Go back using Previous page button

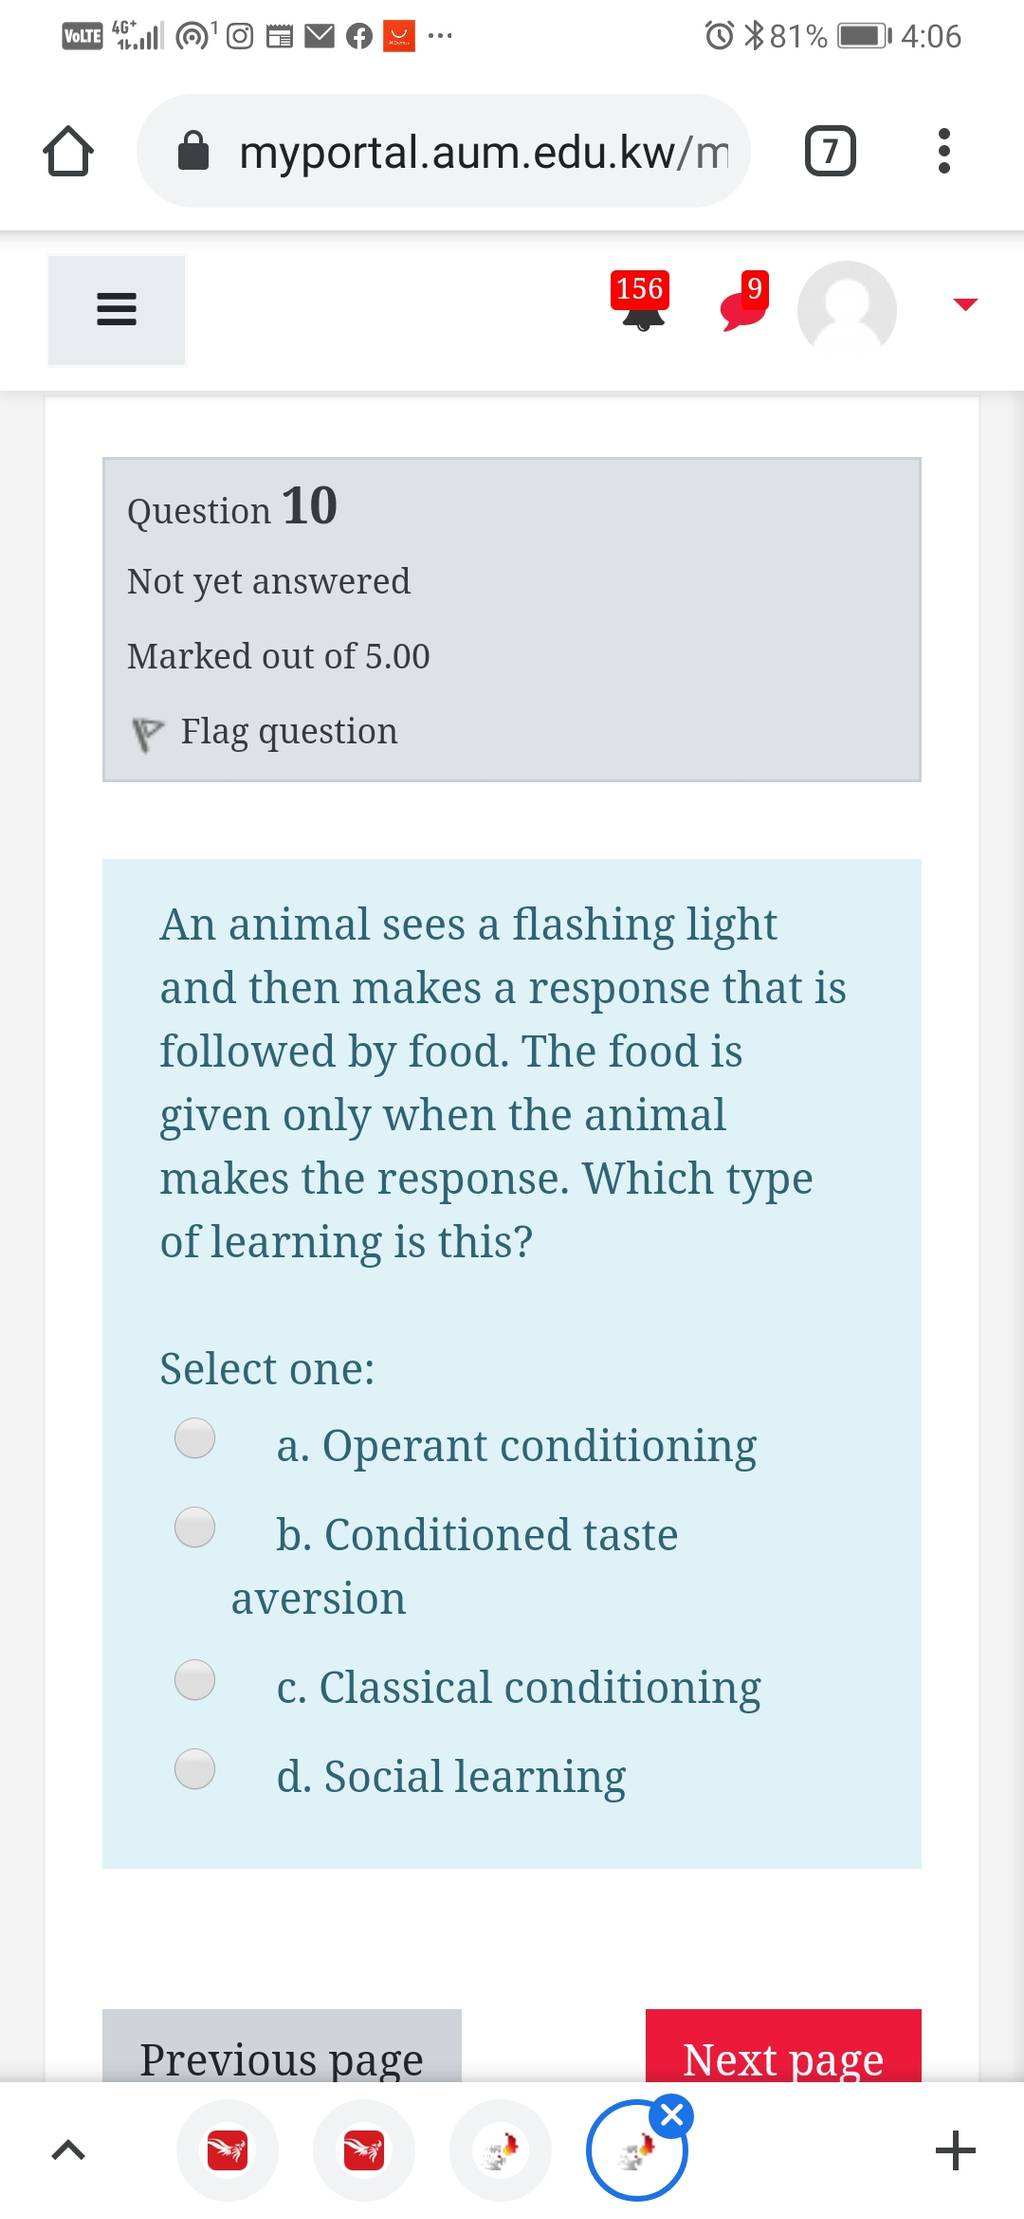point(282,2046)
